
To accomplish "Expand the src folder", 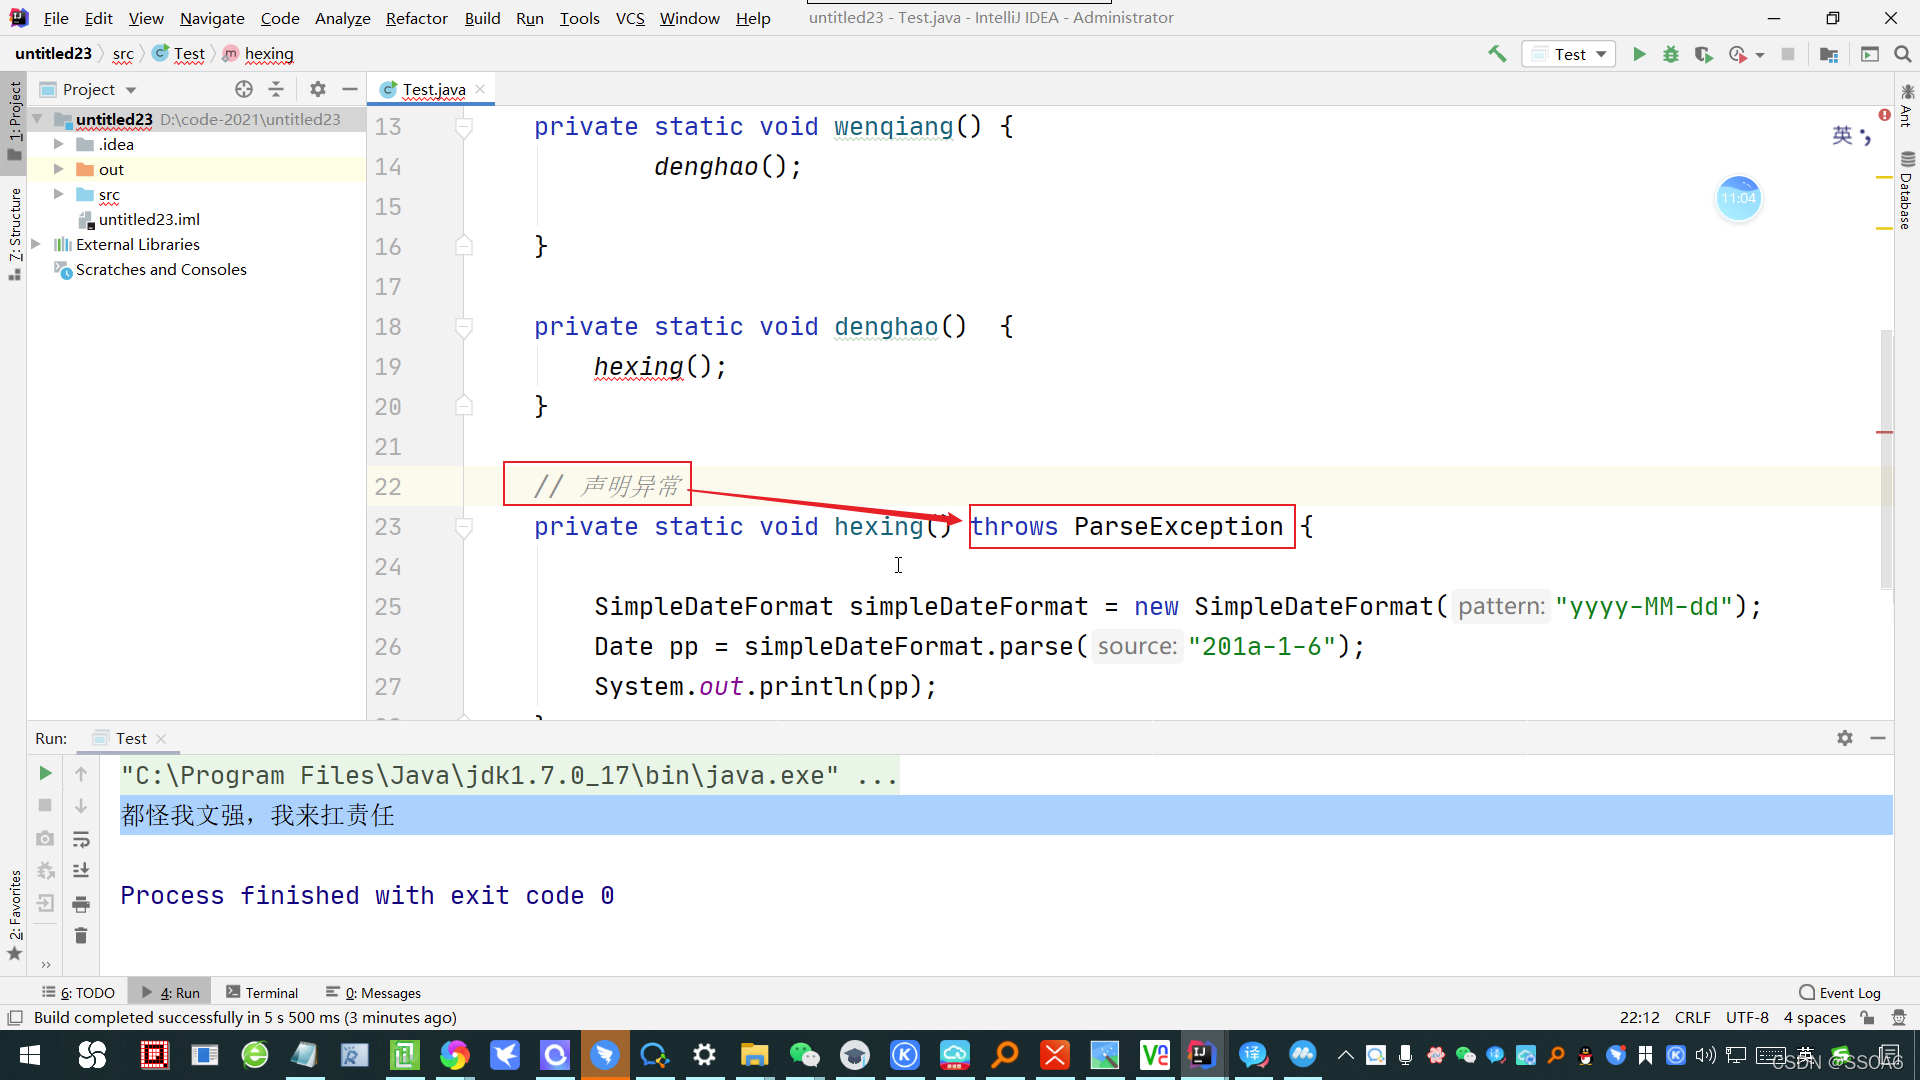I will 59,194.
